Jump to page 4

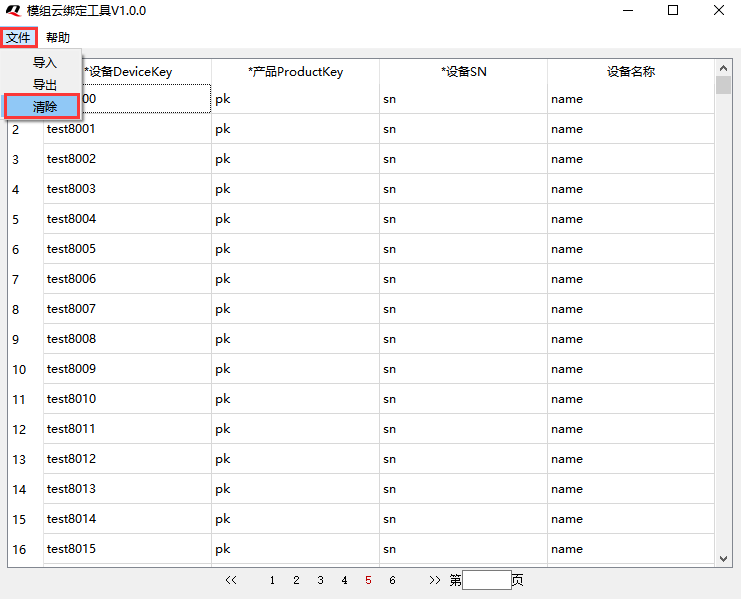pos(345,580)
